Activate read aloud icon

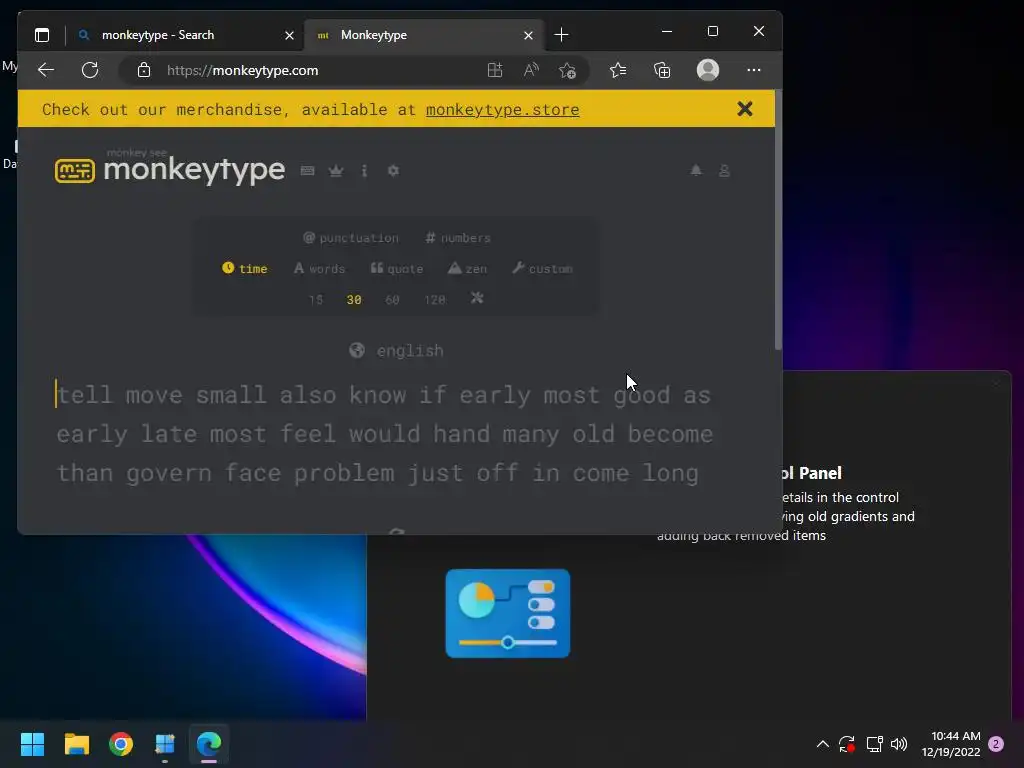click(x=531, y=70)
